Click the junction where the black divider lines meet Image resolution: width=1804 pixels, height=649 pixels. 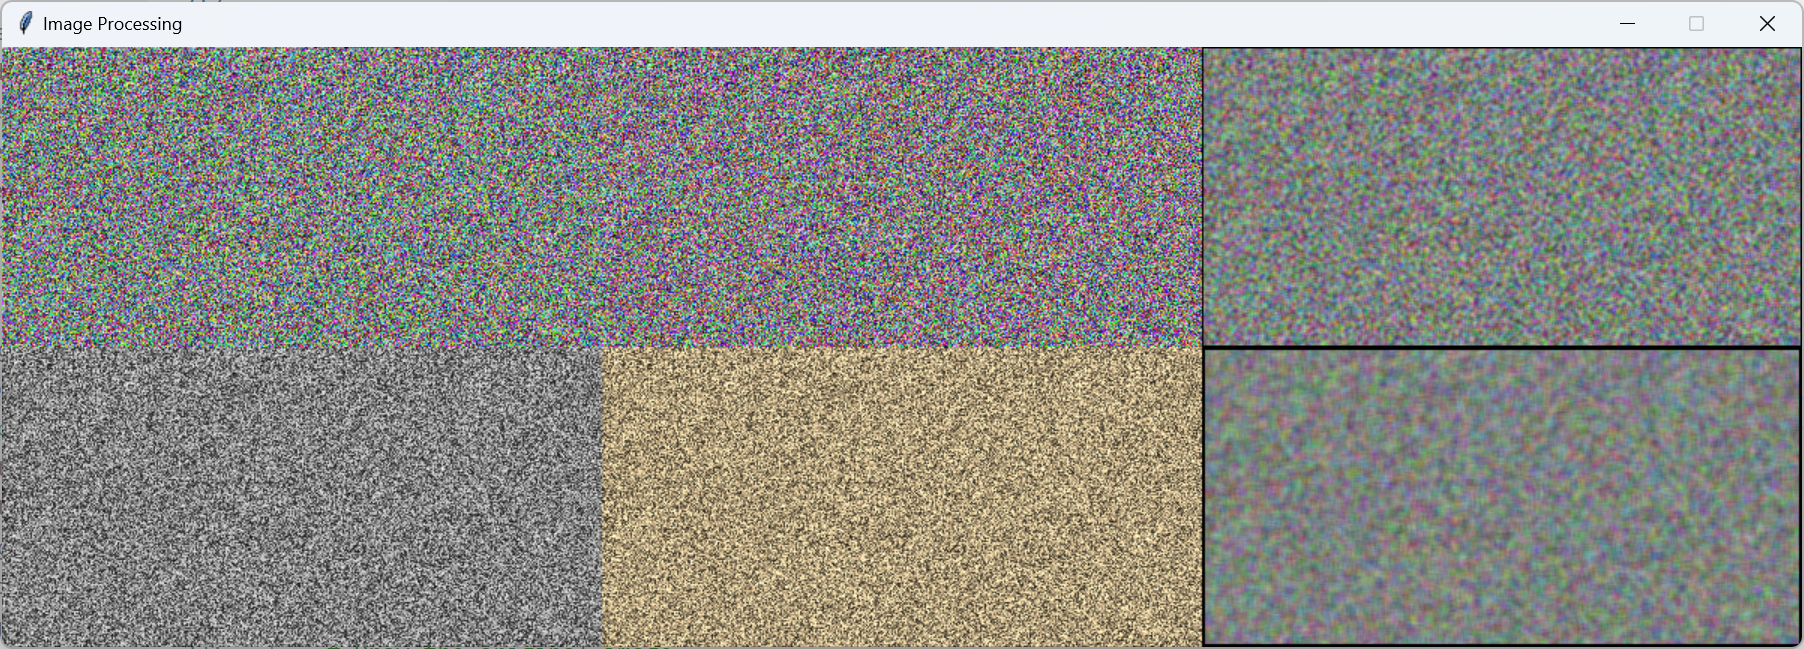[x=1203, y=348]
